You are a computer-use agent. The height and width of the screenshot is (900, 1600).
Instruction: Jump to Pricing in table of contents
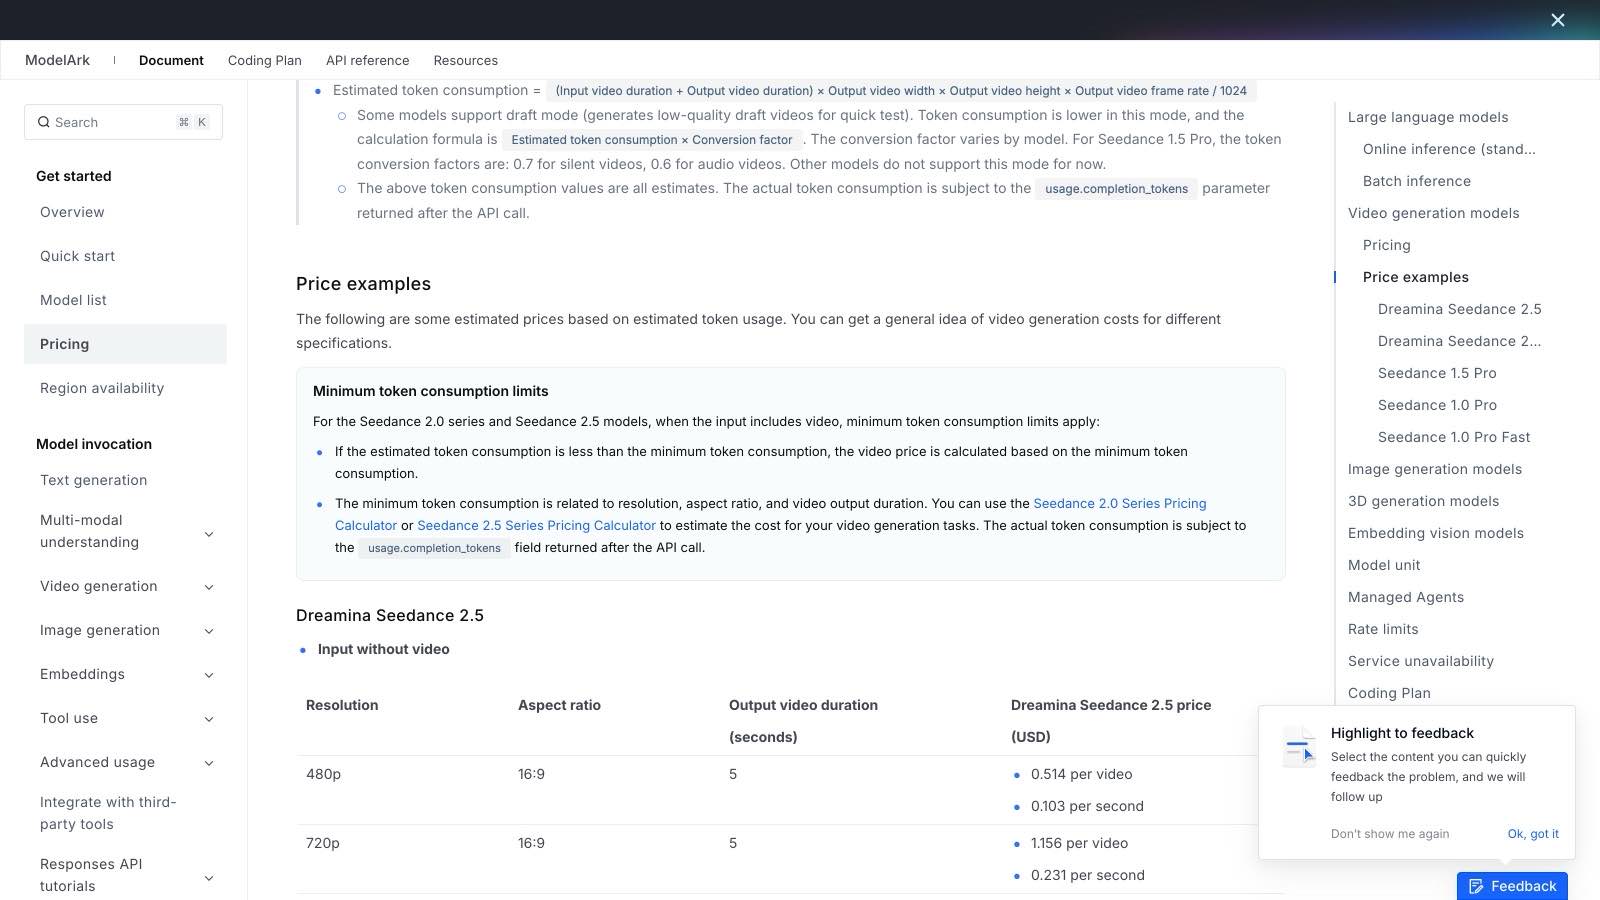click(1387, 245)
